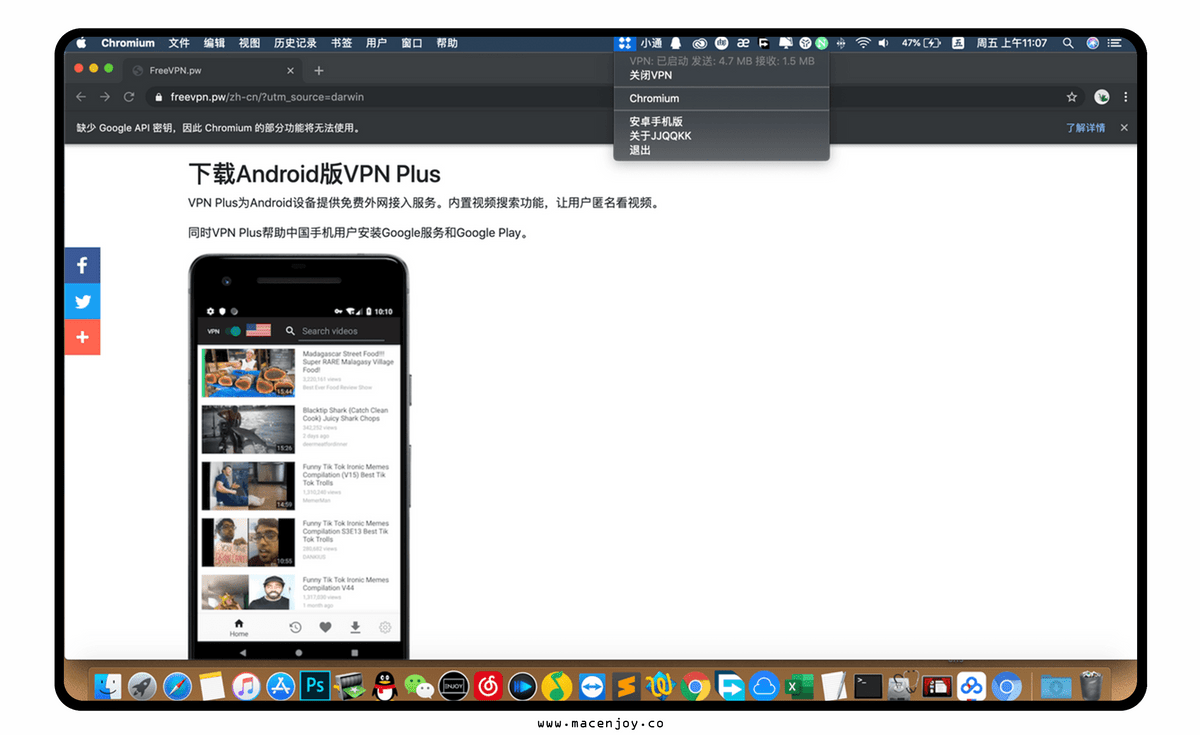The height and width of the screenshot is (735, 1200).
Task: Click the Android phone screenshot image
Action: pyautogui.click(x=299, y=456)
